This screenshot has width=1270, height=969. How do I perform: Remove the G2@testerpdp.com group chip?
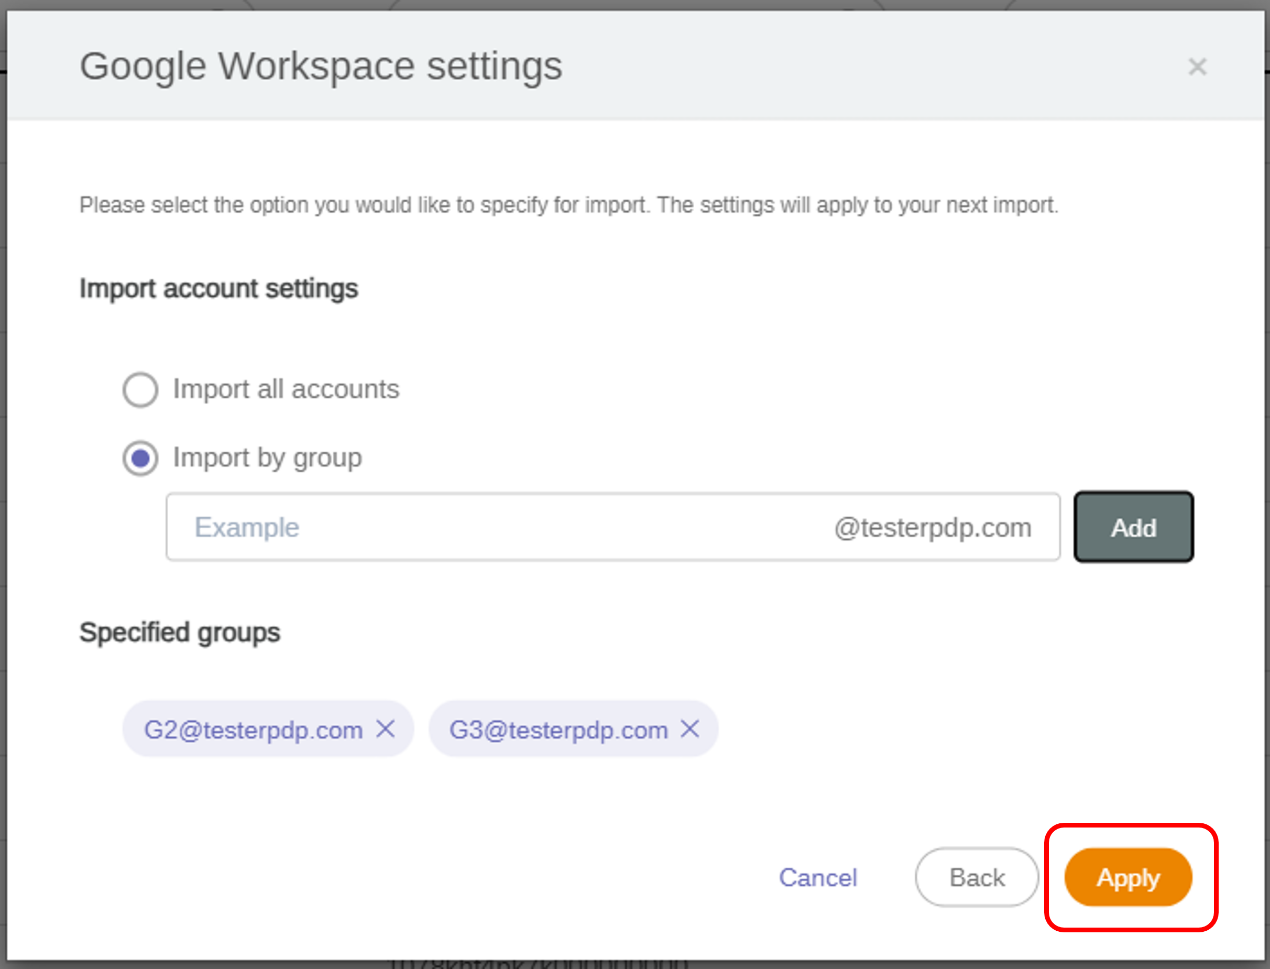(x=385, y=729)
